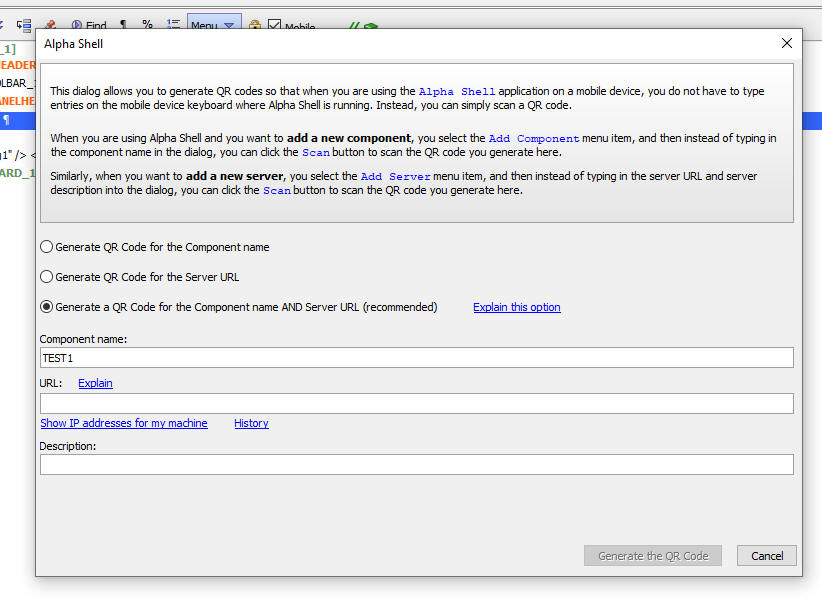Click the 'Component name:' label
This screenshot has height=601, width=822.
83,339
